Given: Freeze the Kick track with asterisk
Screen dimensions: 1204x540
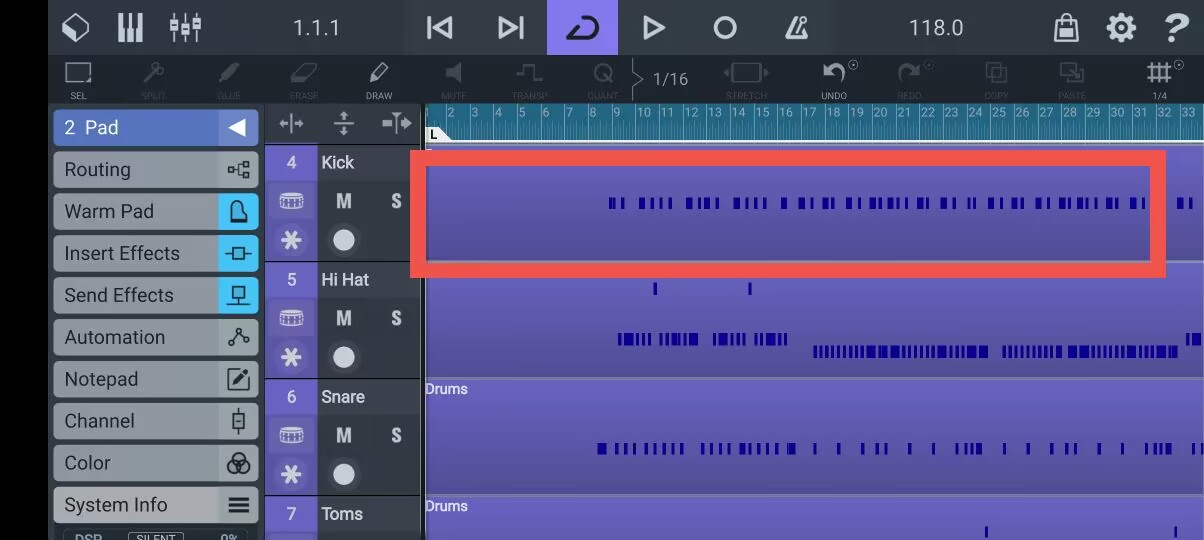Looking at the screenshot, I should point(291,240).
